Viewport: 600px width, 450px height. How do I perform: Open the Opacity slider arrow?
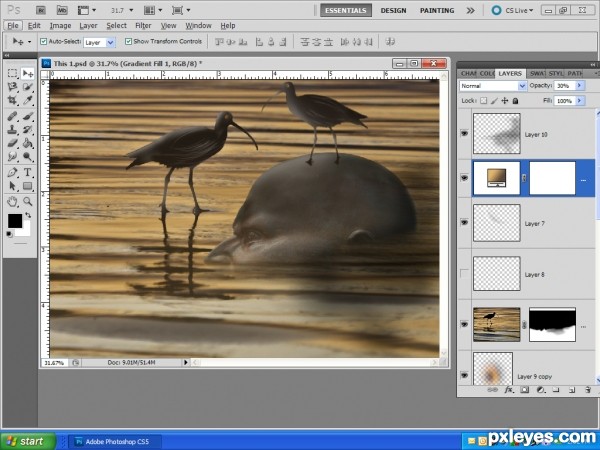coord(579,86)
